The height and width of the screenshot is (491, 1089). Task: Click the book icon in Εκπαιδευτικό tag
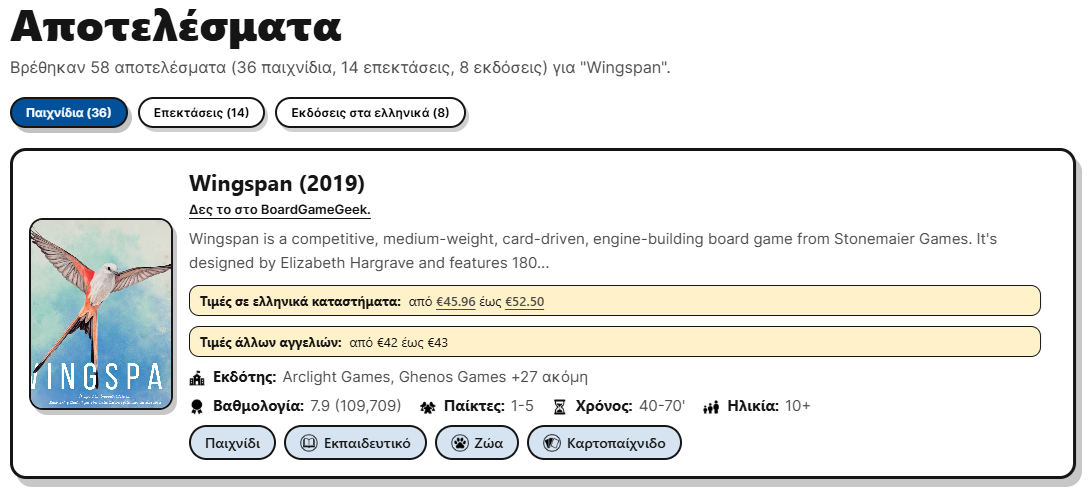(x=309, y=442)
